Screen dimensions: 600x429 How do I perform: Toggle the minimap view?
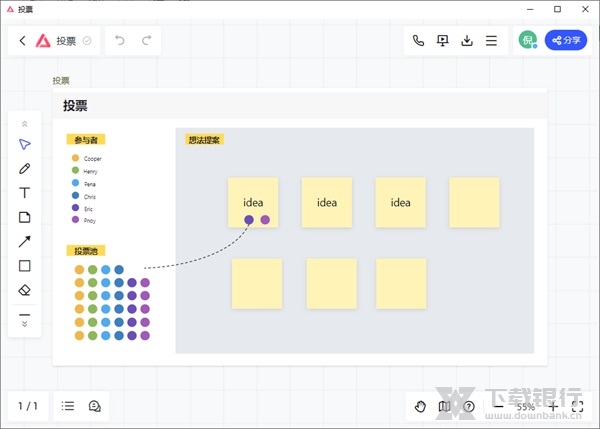(445, 406)
